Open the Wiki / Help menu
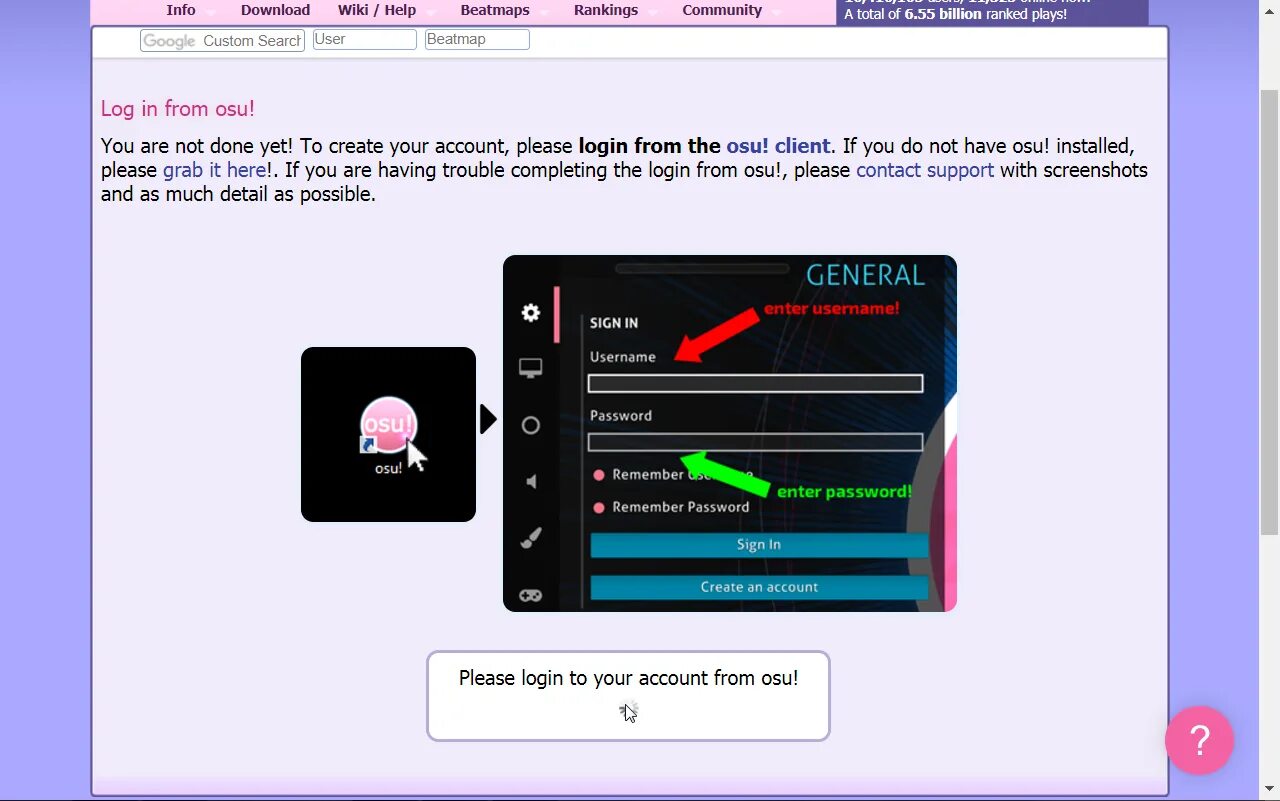Image resolution: width=1280 pixels, height=801 pixels. (x=377, y=10)
